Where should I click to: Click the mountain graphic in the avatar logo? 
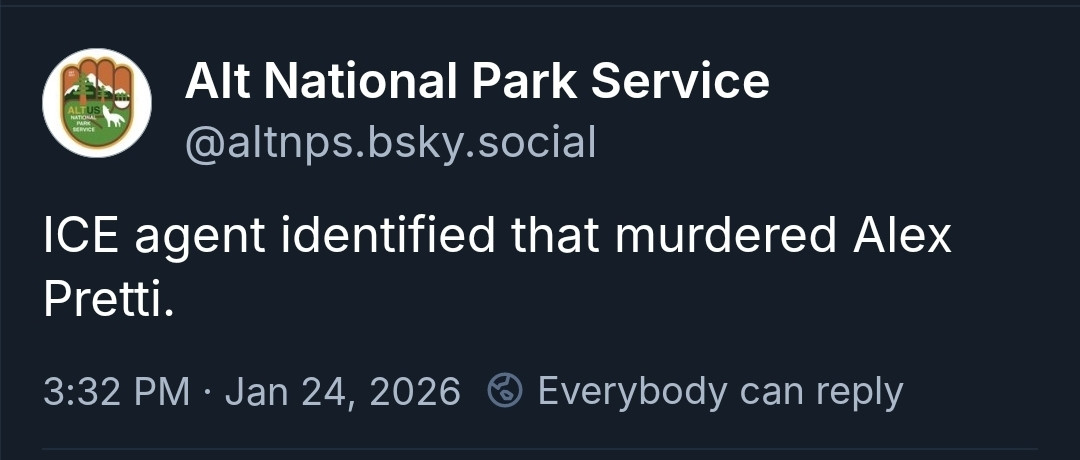point(89,82)
